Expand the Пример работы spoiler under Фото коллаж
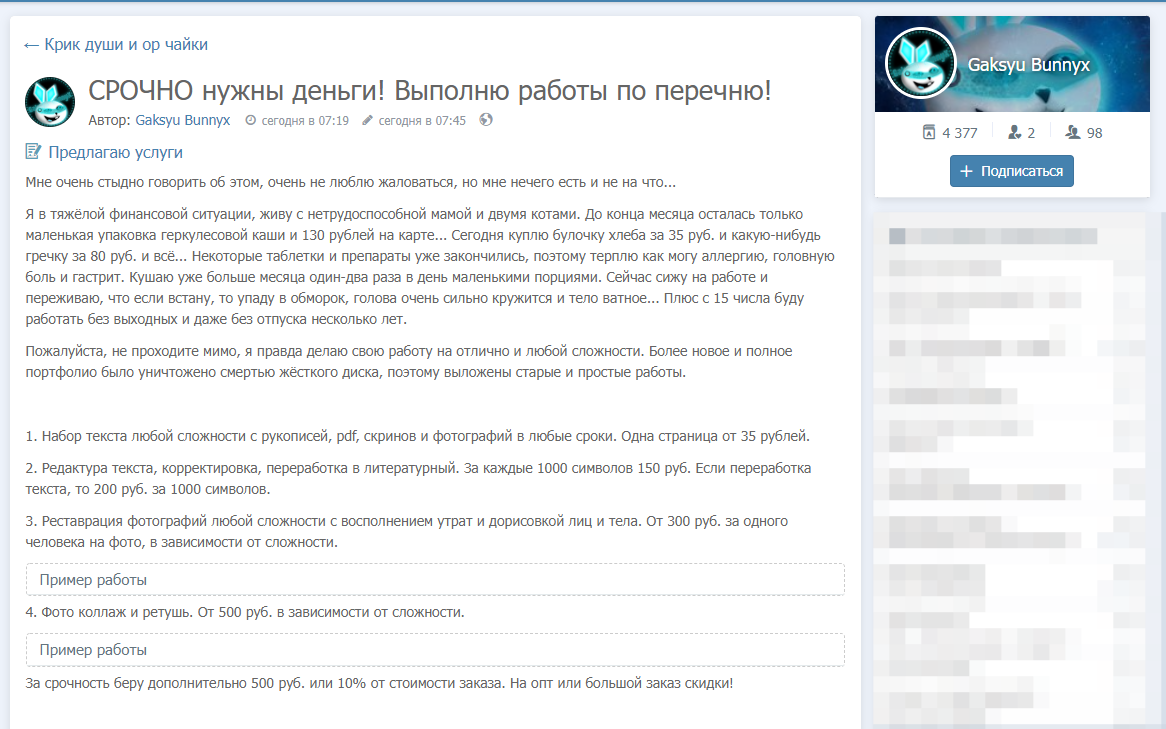 [435, 649]
